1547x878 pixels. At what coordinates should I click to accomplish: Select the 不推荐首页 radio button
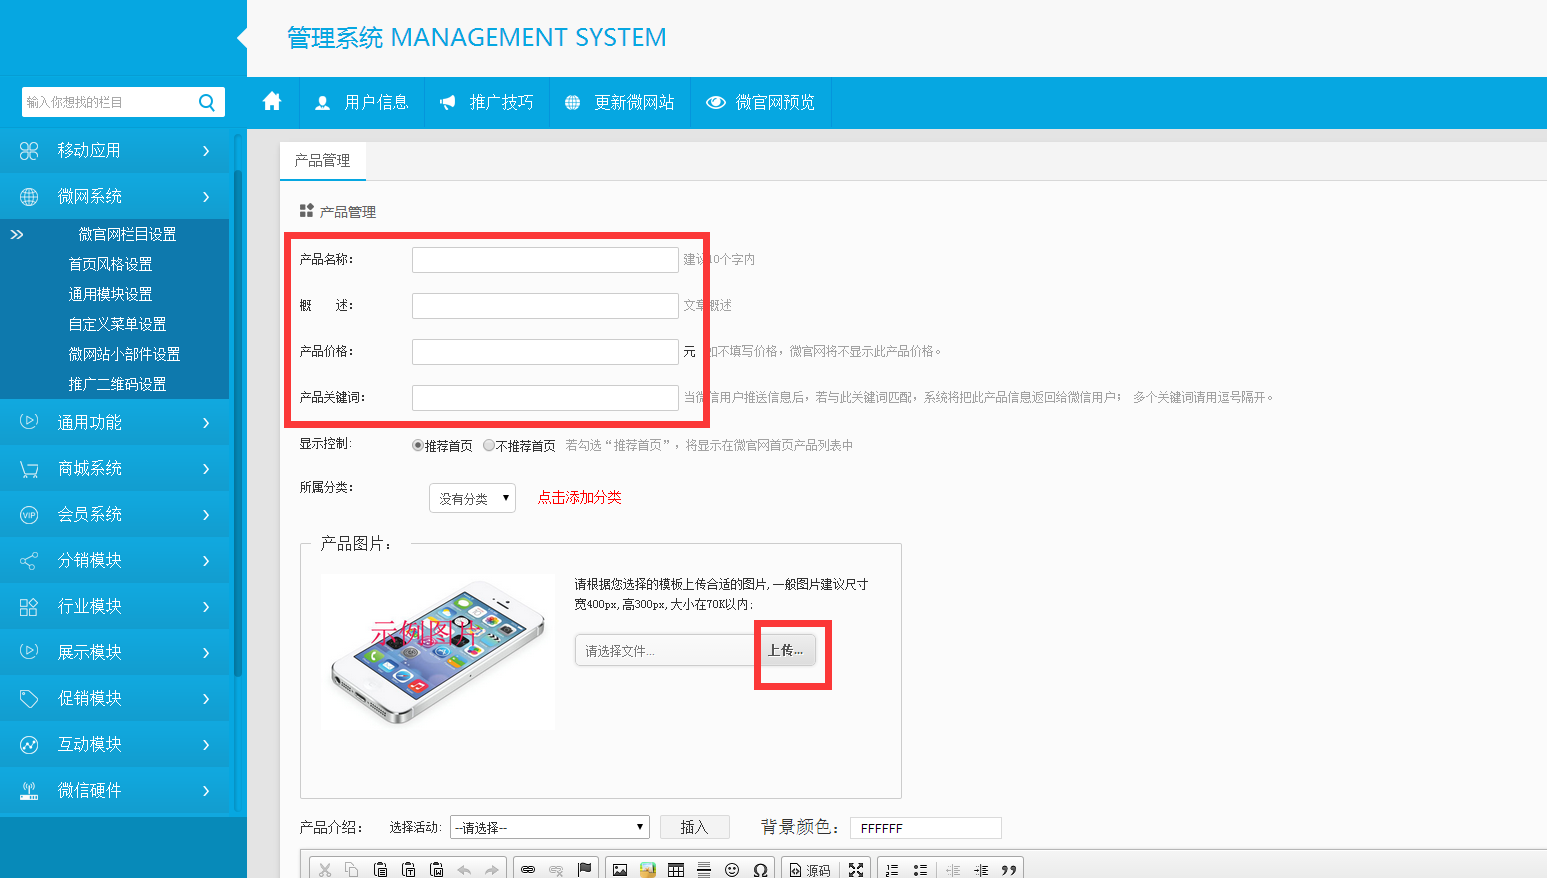(489, 446)
